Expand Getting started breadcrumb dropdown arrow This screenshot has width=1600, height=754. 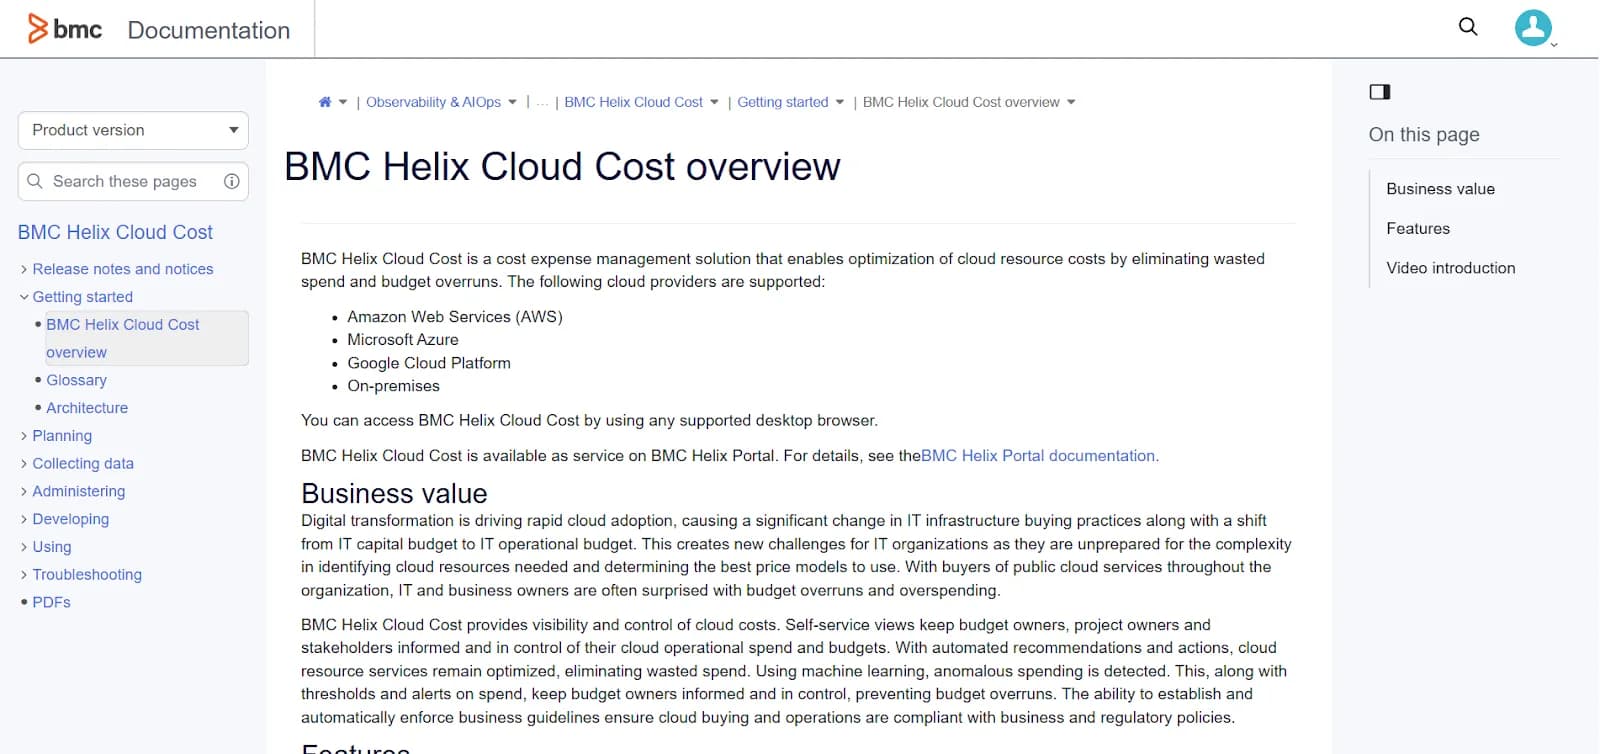(x=840, y=102)
